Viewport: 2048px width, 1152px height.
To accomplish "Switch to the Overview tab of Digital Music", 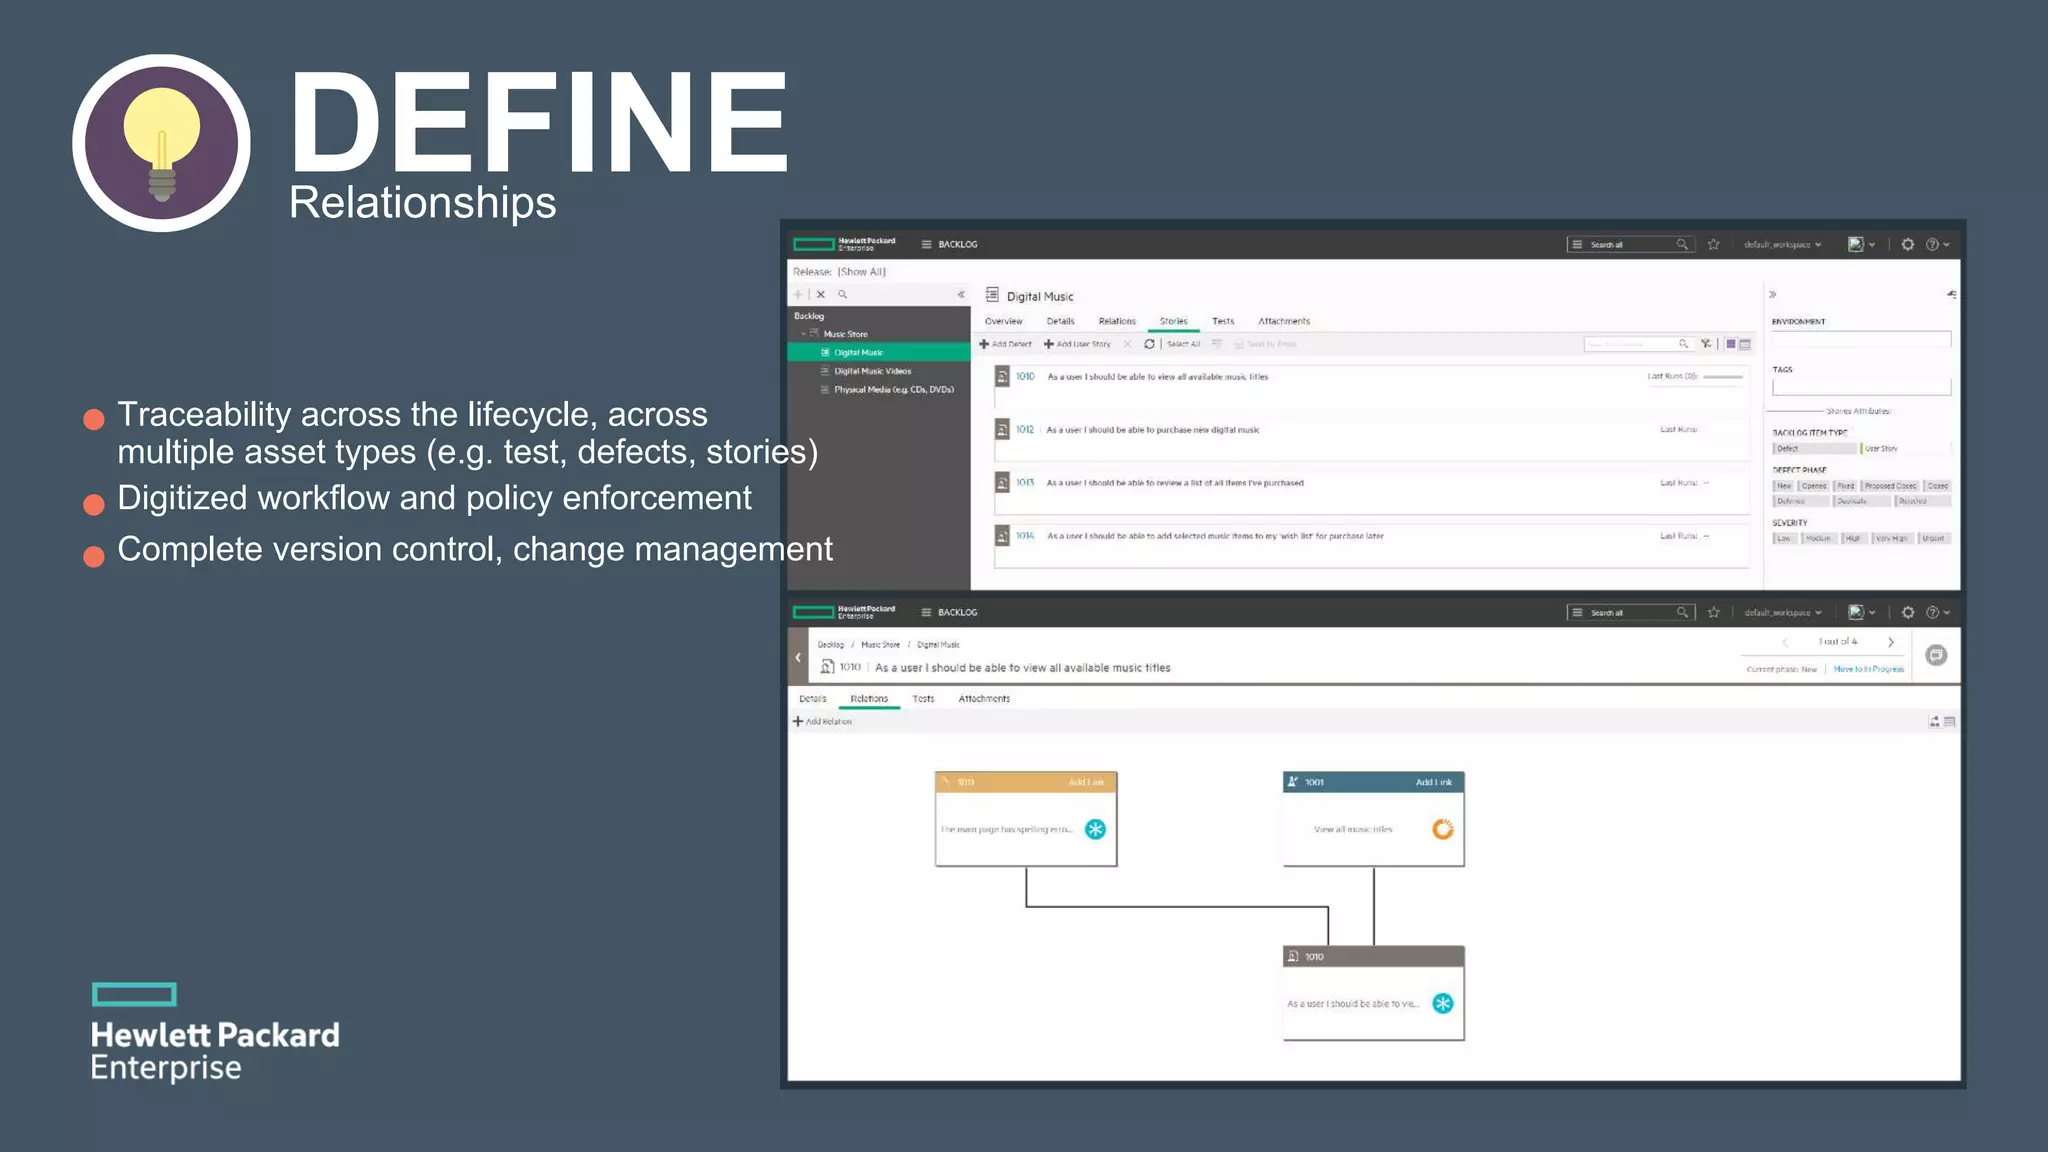I will tap(1004, 321).
